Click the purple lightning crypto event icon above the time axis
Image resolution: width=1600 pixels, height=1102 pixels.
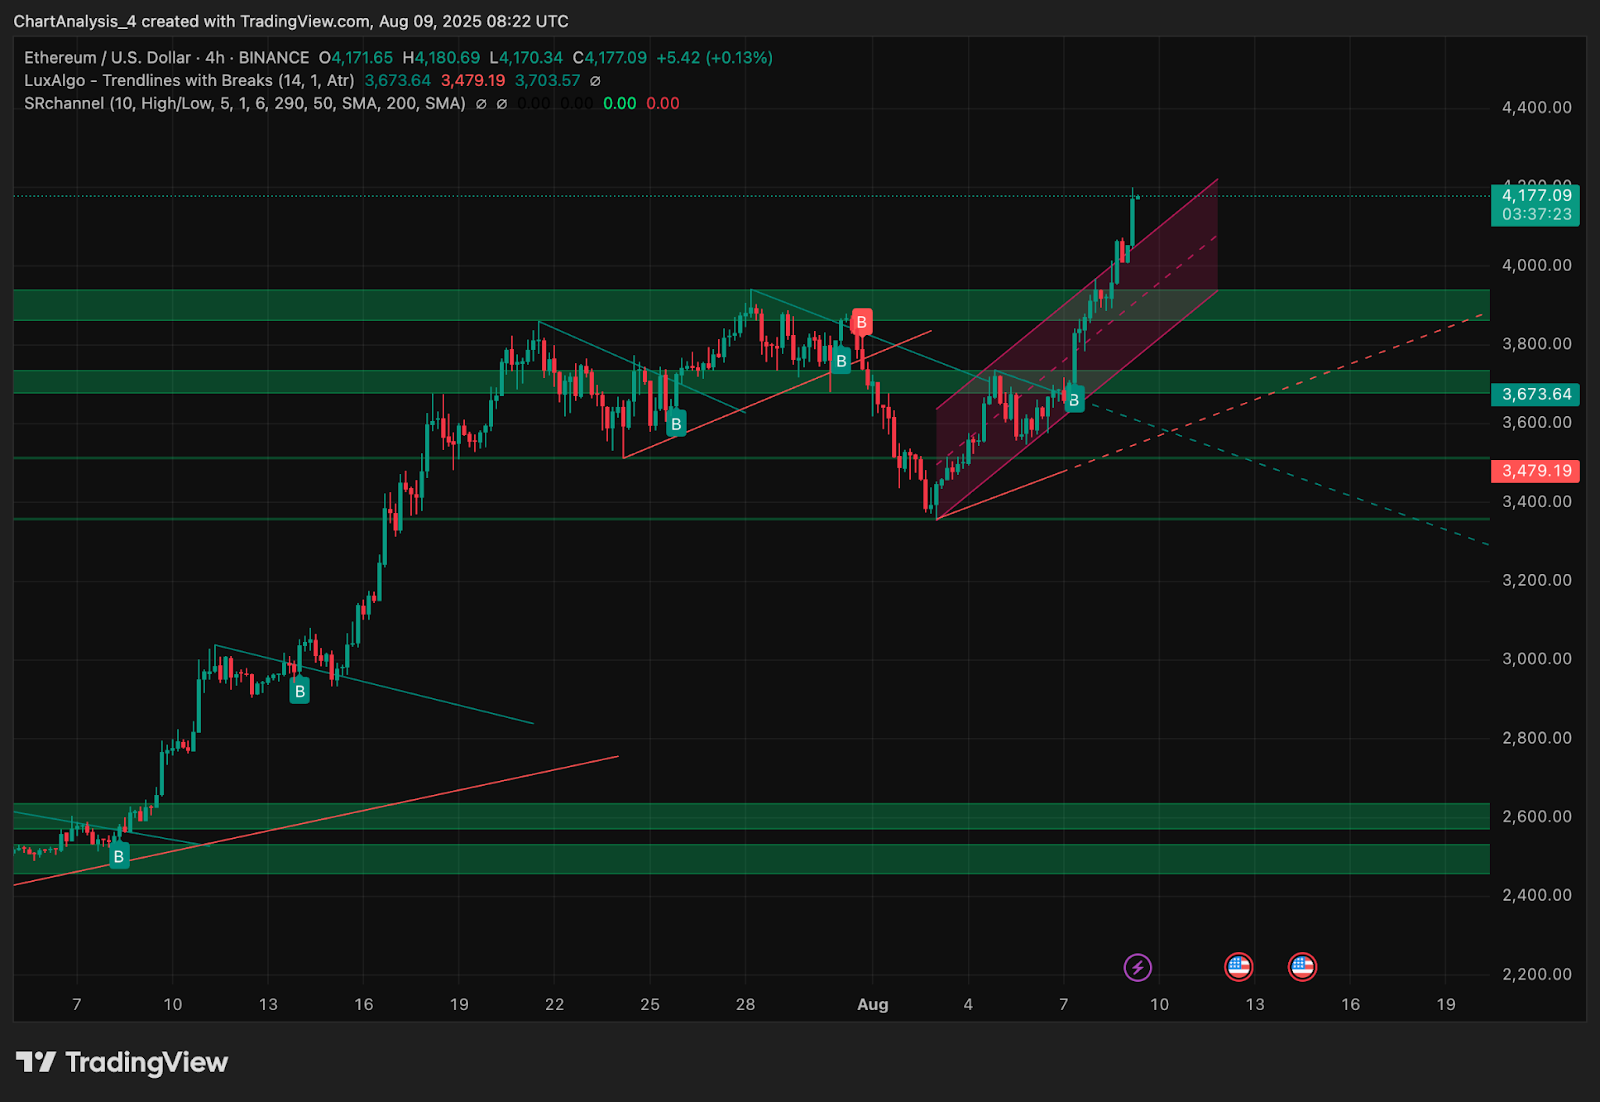(1140, 967)
